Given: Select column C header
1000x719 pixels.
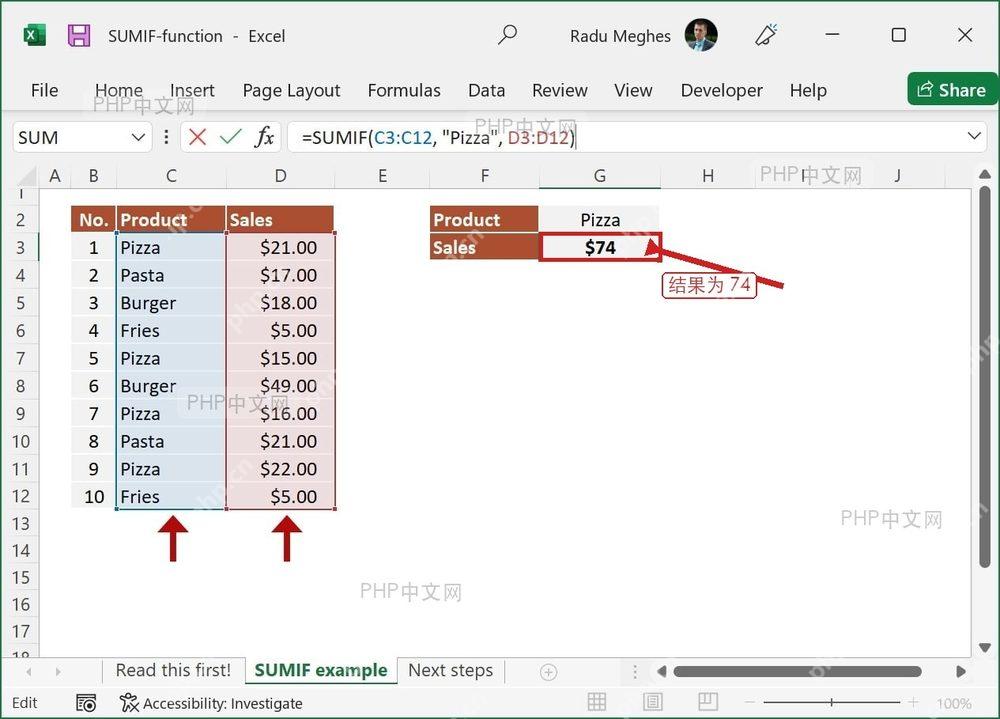Looking at the screenshot, I should (x=171, y=176).
